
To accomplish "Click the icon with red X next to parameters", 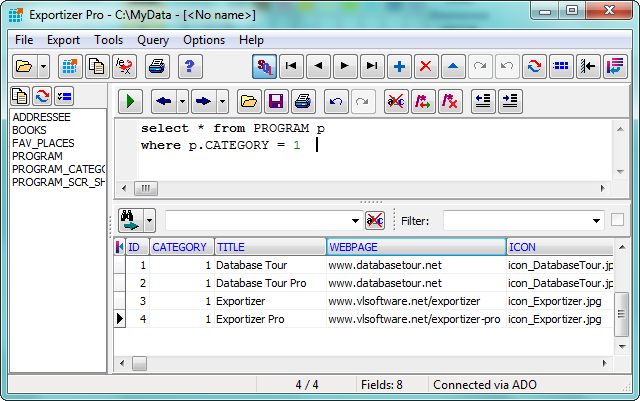I will pyautogui.click(x=450, y=101).
